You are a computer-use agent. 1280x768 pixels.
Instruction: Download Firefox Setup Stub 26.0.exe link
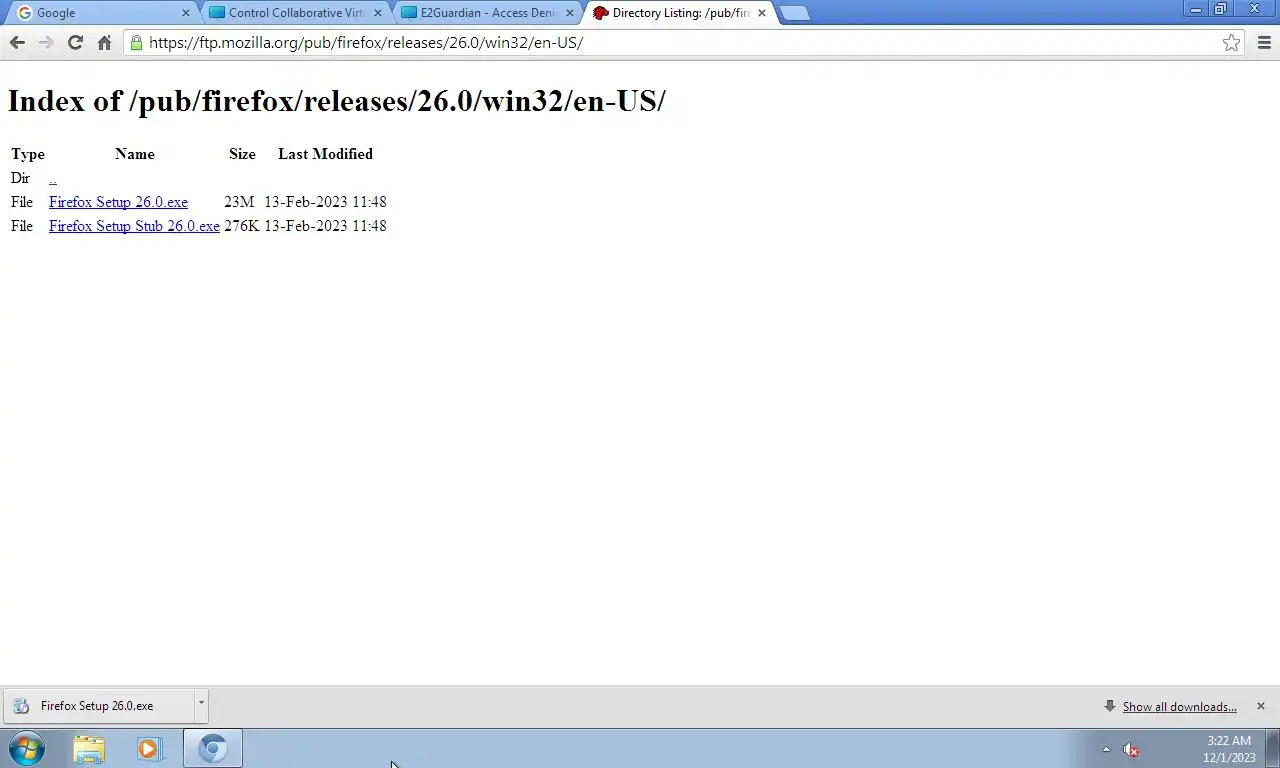[x=134, y=226]
